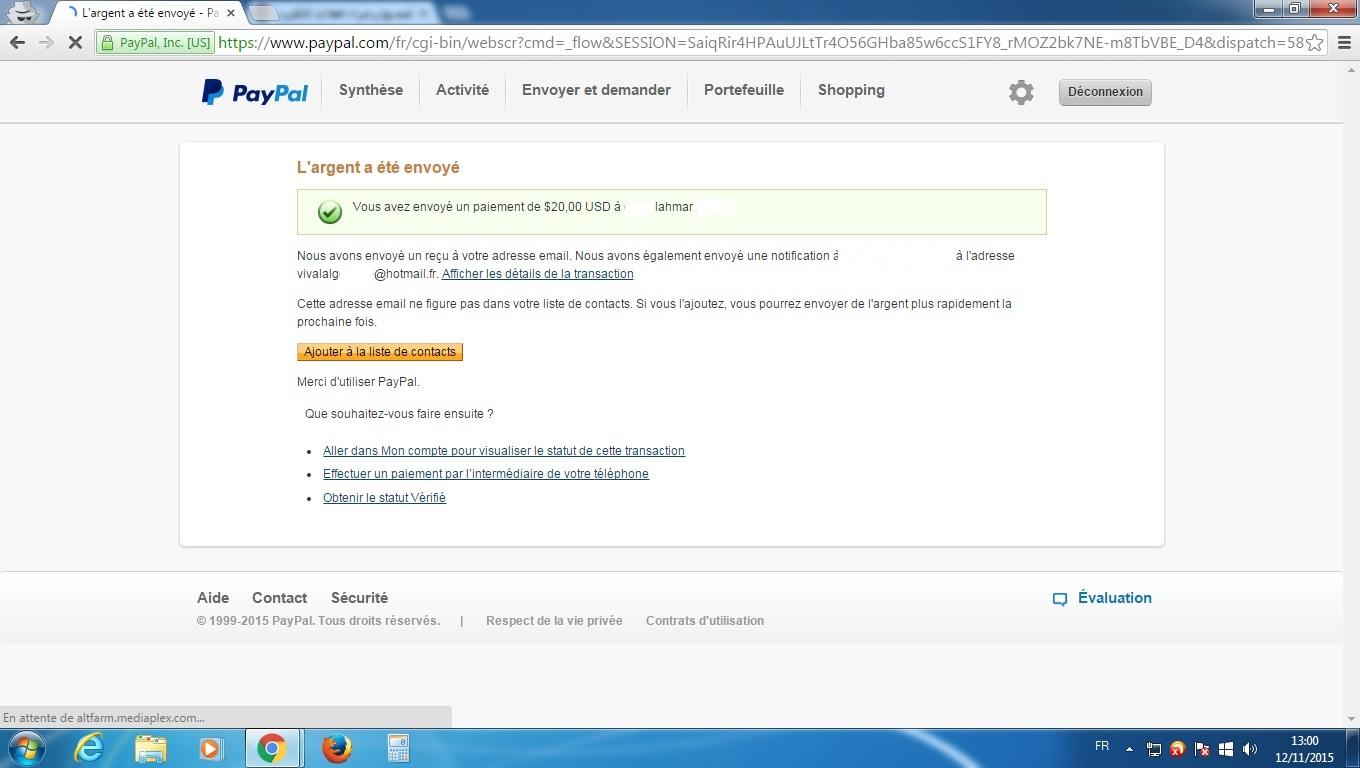Open Contrats d'utilisation link
This screenshot has width=1360, height=768.
(x=705, y=621)
